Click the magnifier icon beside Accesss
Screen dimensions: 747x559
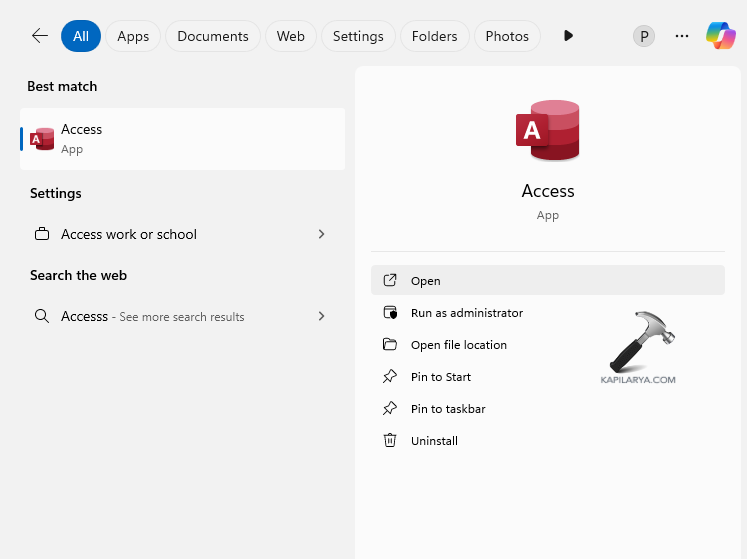click(42, 316)
